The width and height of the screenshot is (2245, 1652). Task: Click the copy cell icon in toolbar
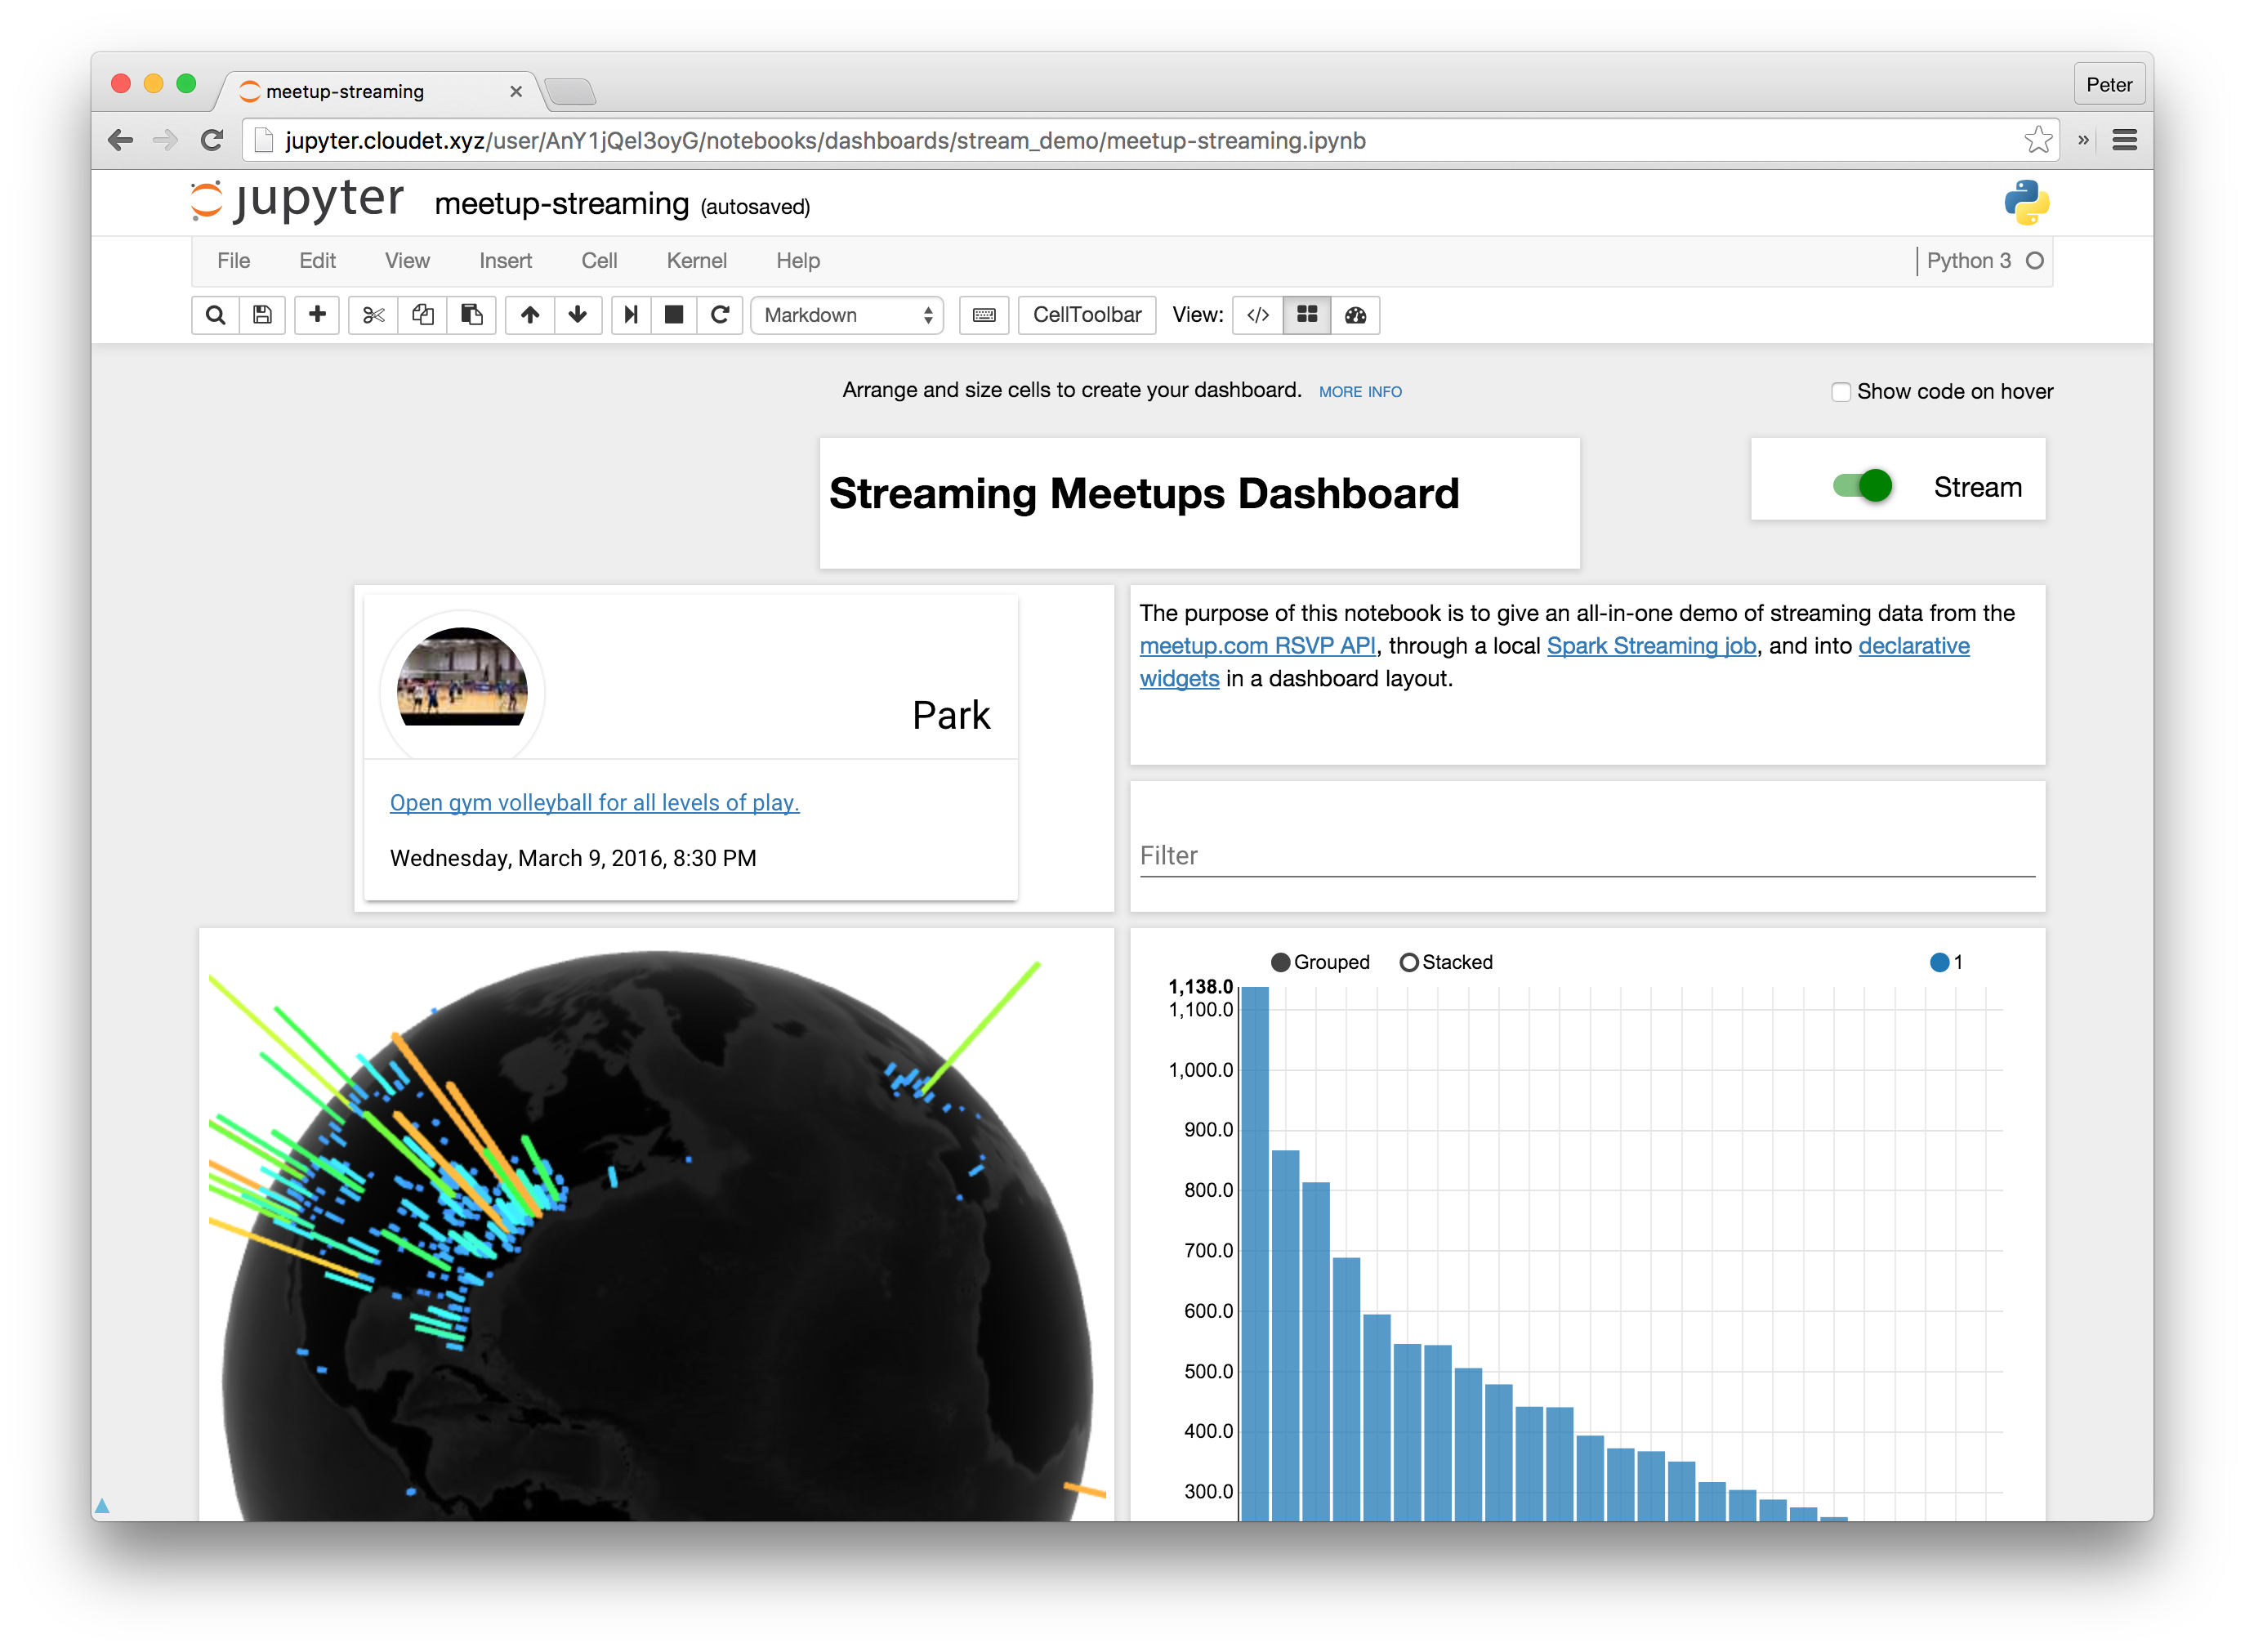[422, 314]
